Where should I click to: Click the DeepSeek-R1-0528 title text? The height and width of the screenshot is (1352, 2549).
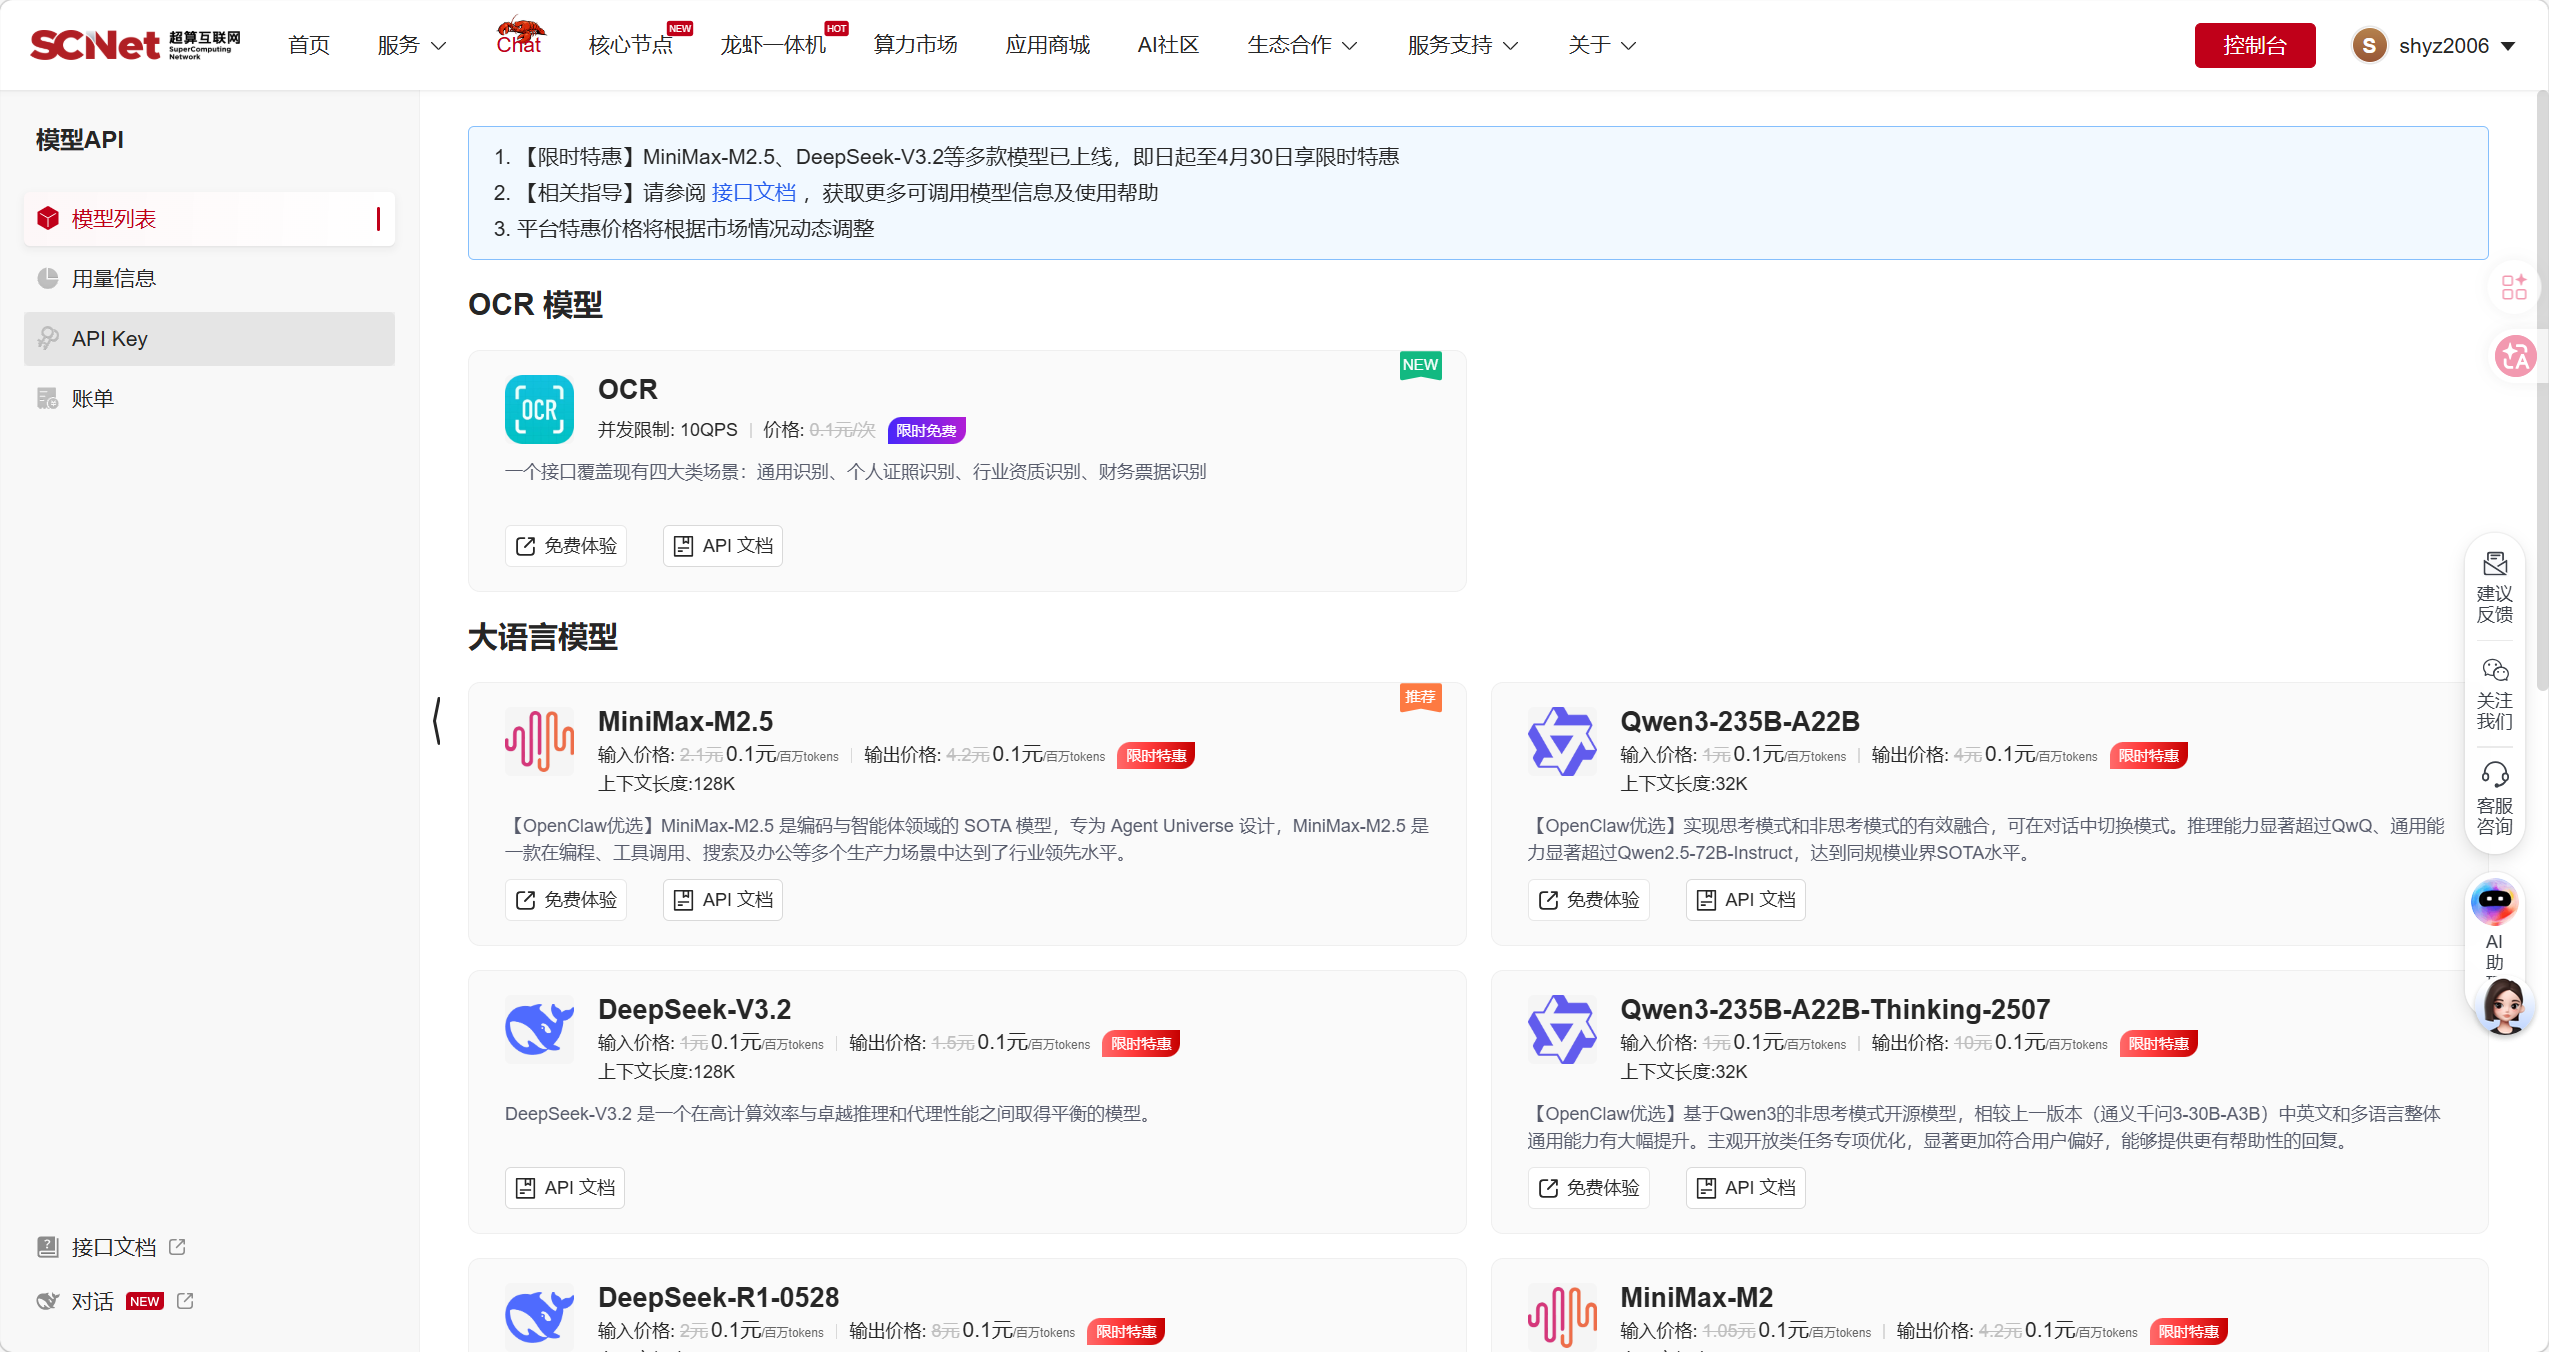[x=718, y=1297]
